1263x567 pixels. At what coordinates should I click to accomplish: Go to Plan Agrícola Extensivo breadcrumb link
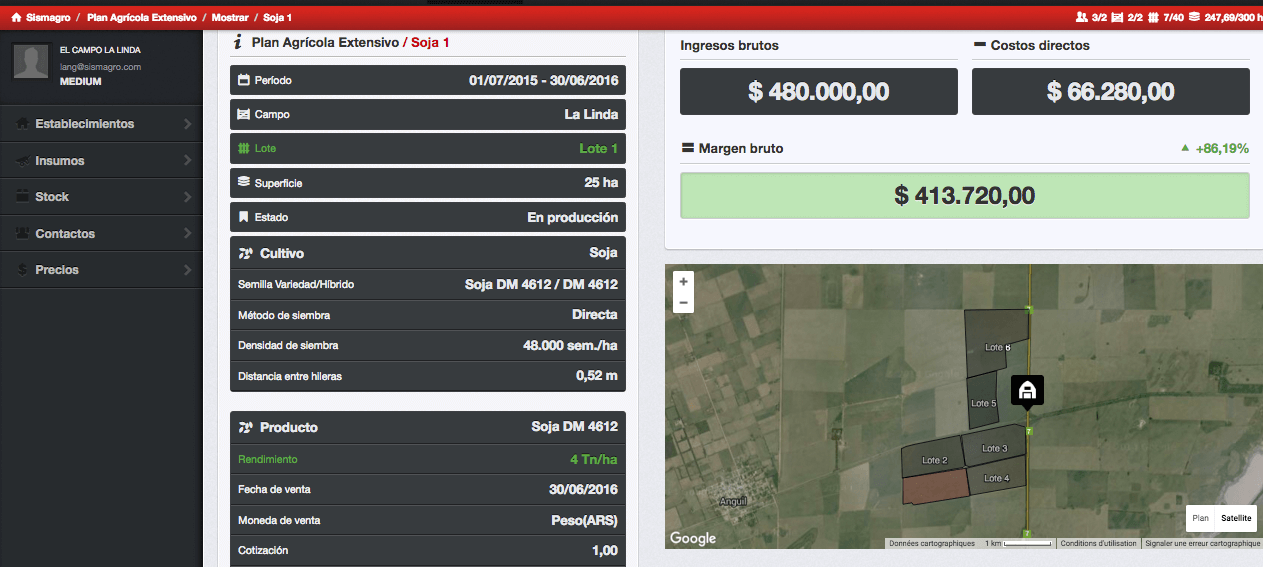coord(141,17)
